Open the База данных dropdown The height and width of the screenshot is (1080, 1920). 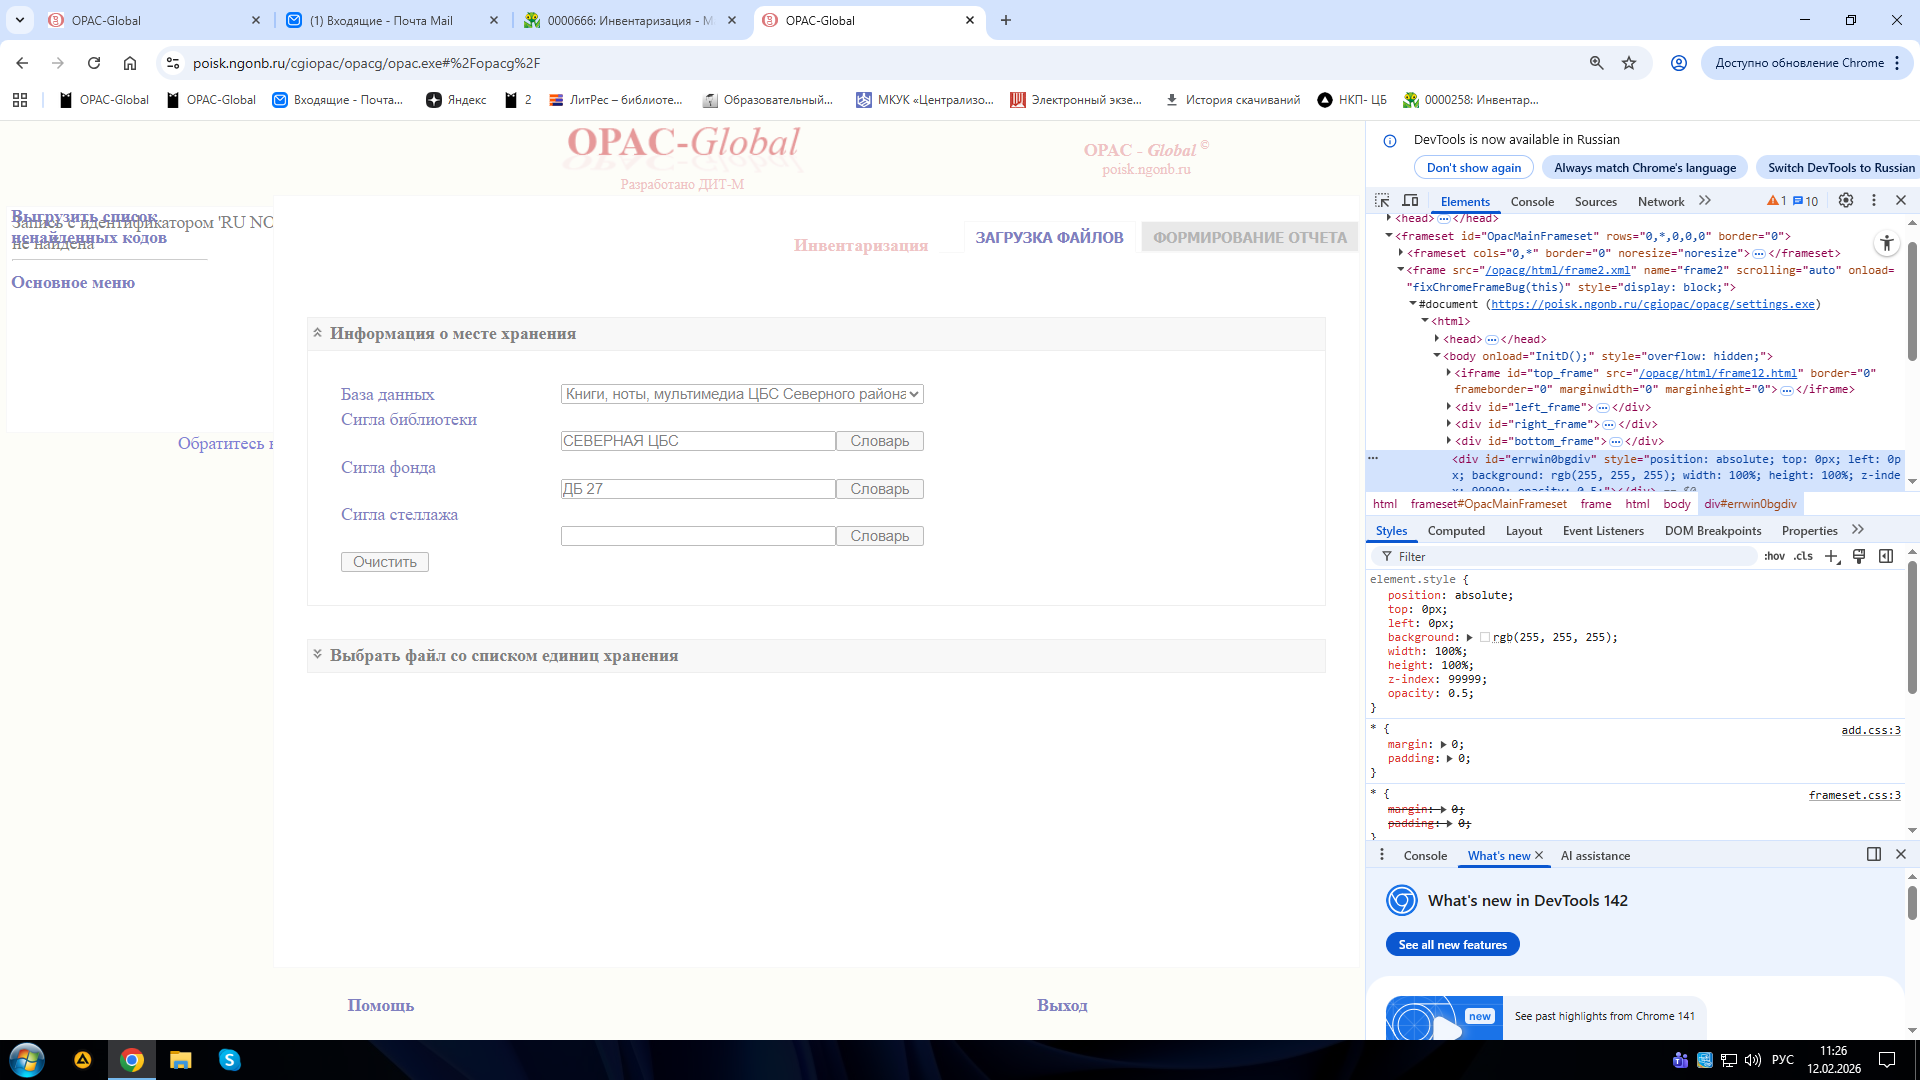[742, 394]
